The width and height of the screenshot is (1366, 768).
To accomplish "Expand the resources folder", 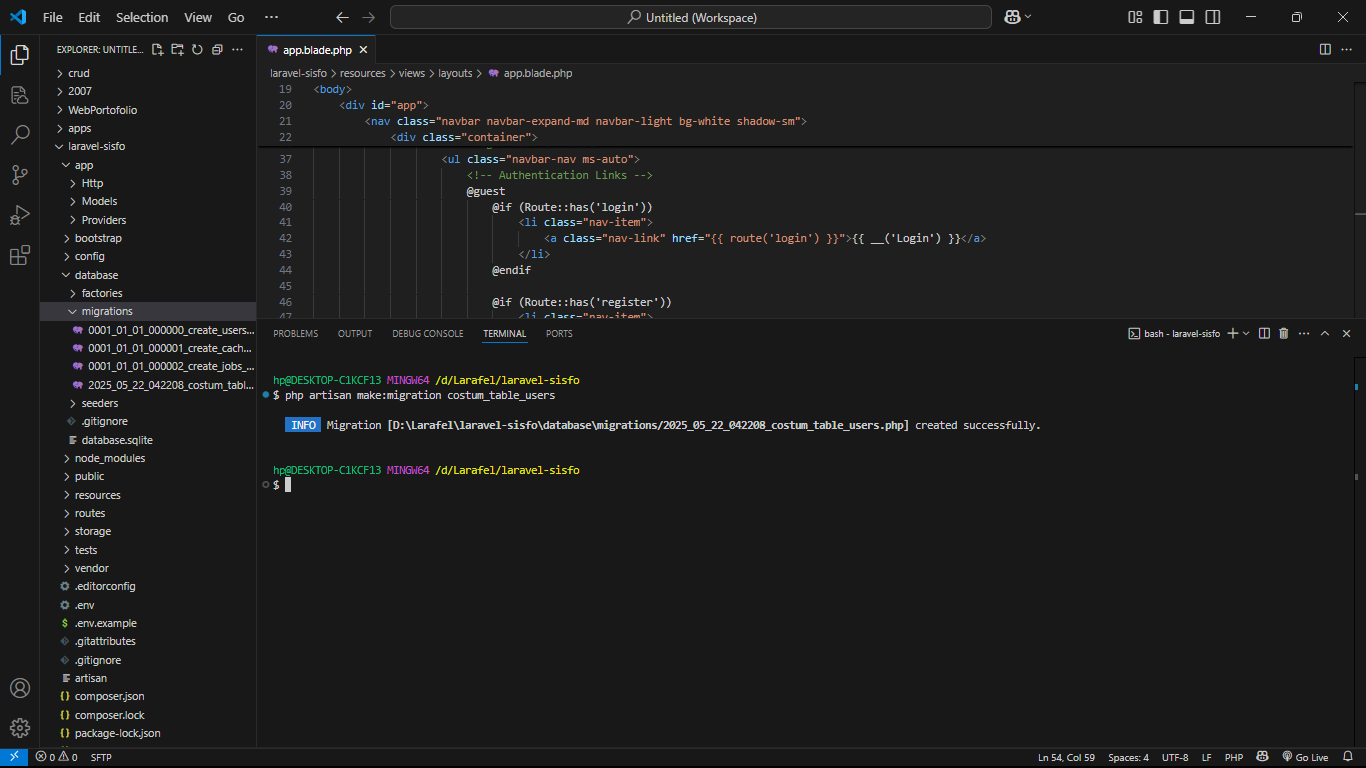I will pyautogui.click(x=97, y=495).
